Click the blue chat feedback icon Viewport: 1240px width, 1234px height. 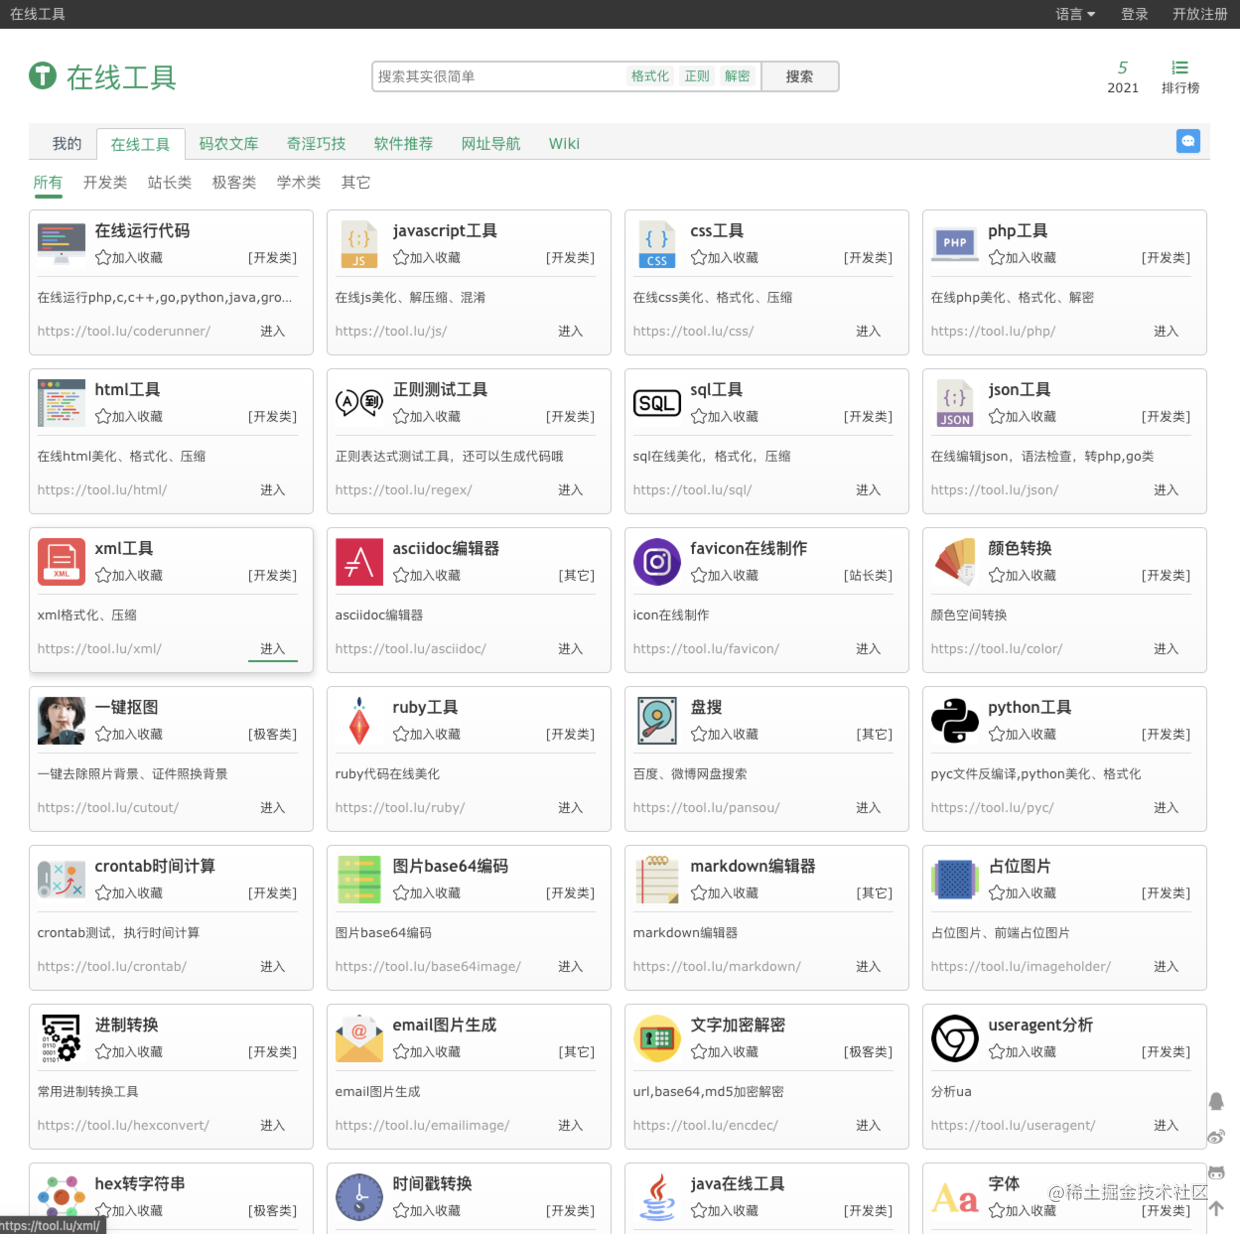point(1188,141)
